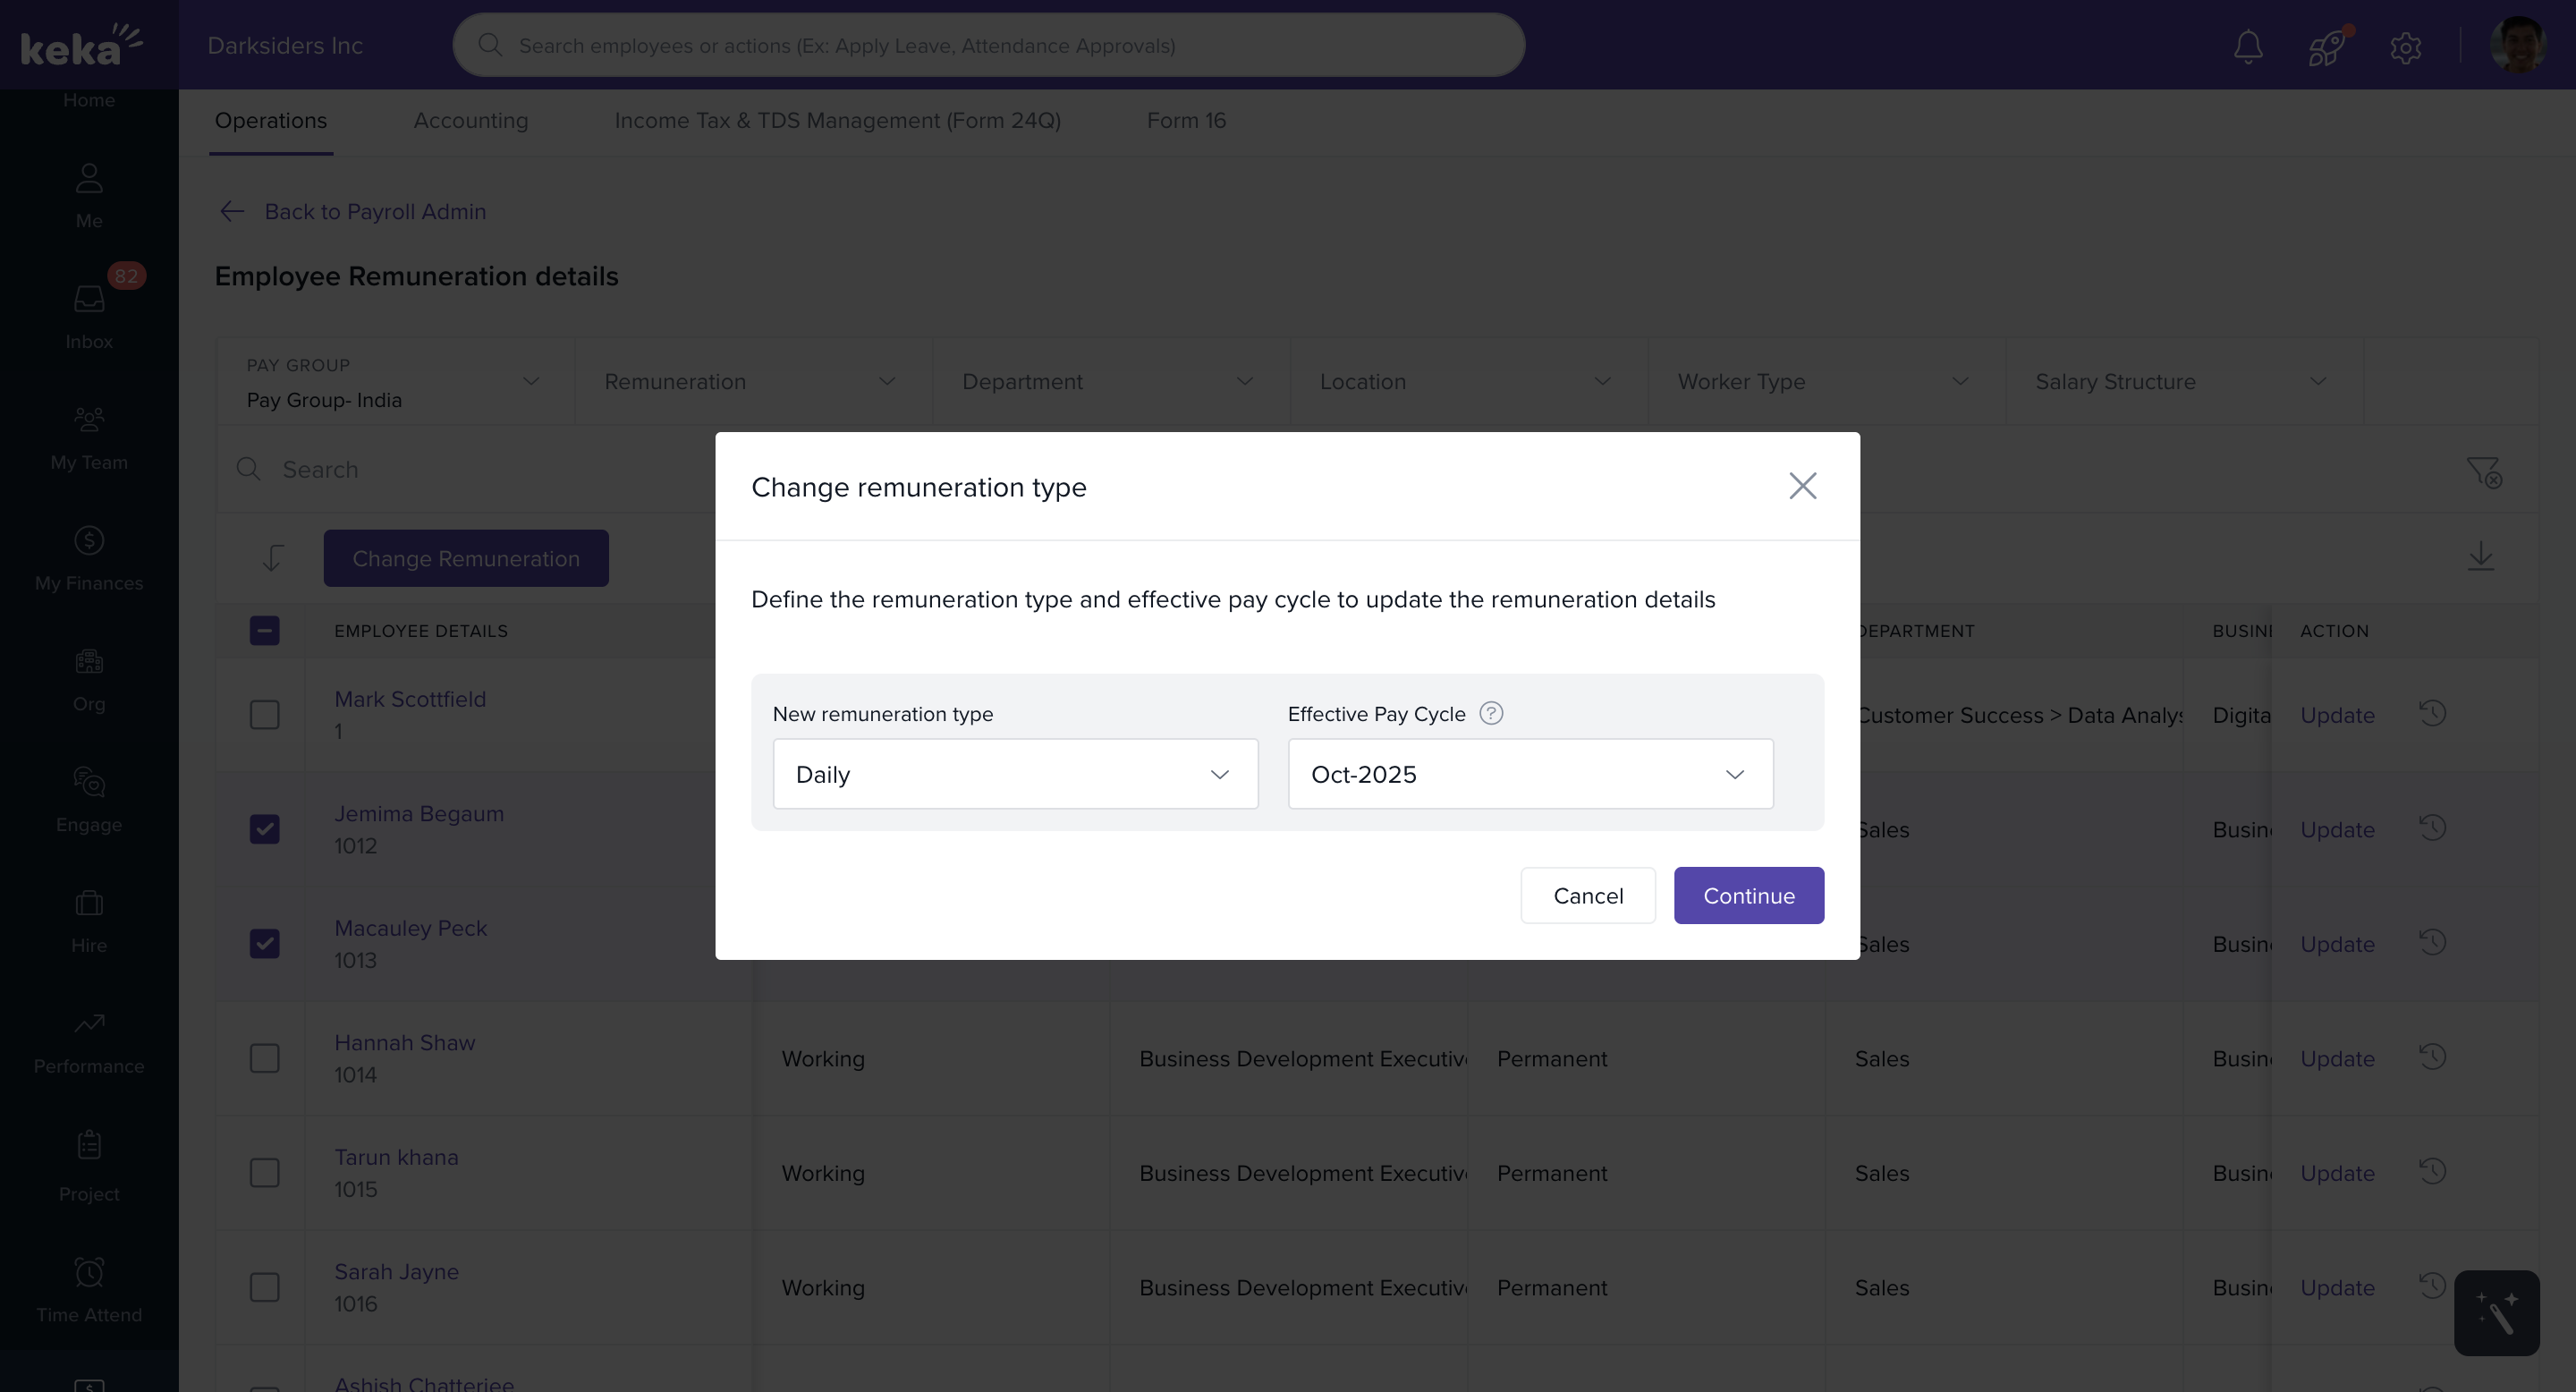Toggle the select-all header checkbox

[x=264, y=631]
